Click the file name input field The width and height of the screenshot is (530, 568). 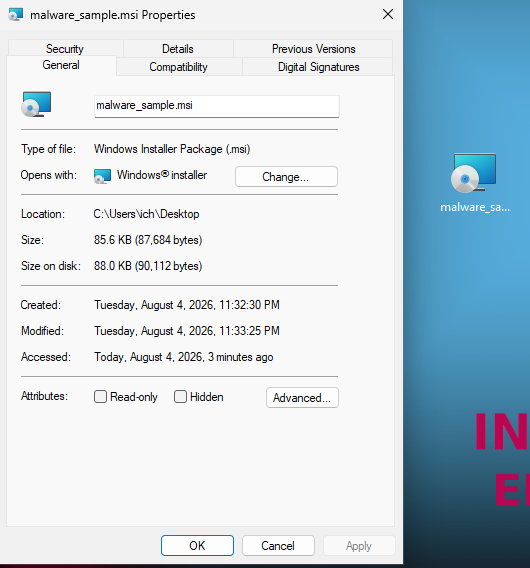(x=217, y=106)
